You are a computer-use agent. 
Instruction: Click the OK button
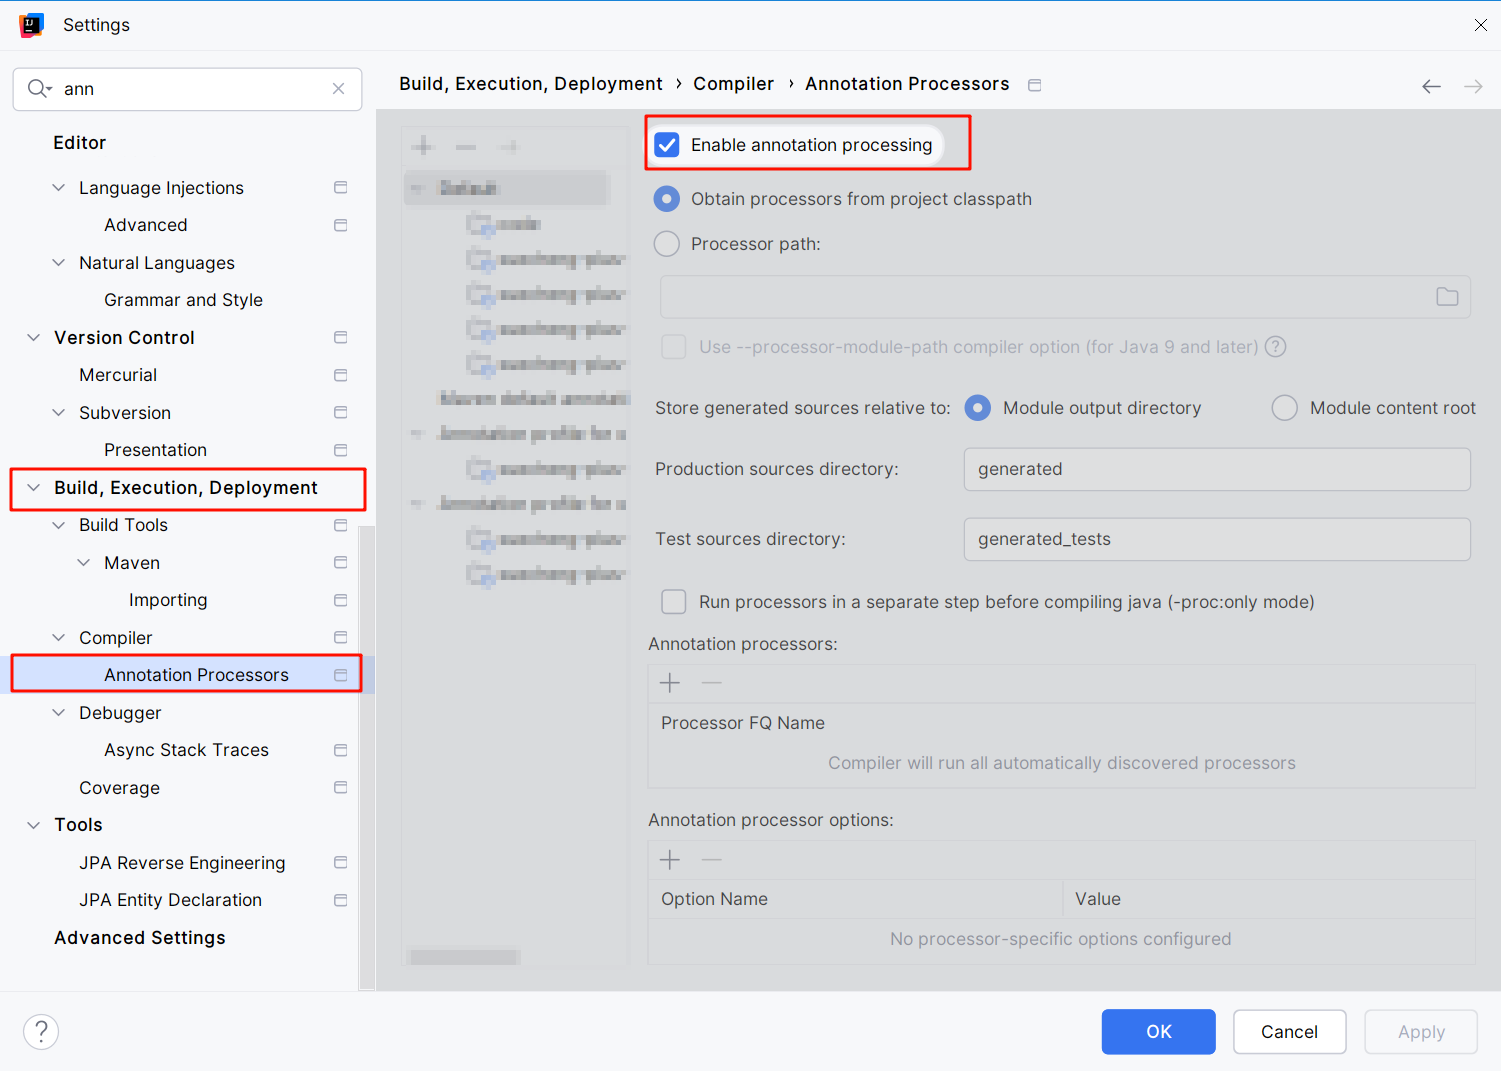[1159, 1032]
